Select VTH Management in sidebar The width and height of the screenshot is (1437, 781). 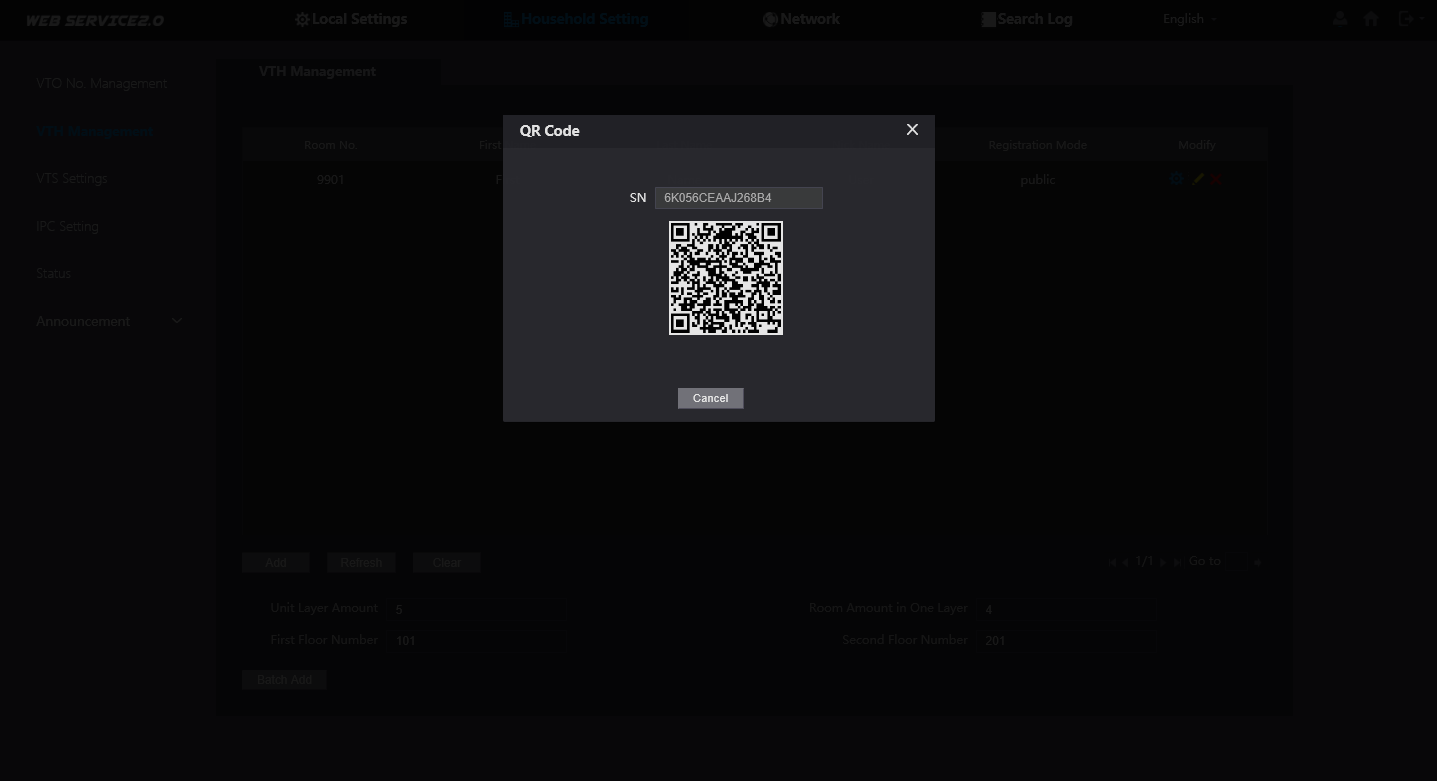(x=95, y=131)
